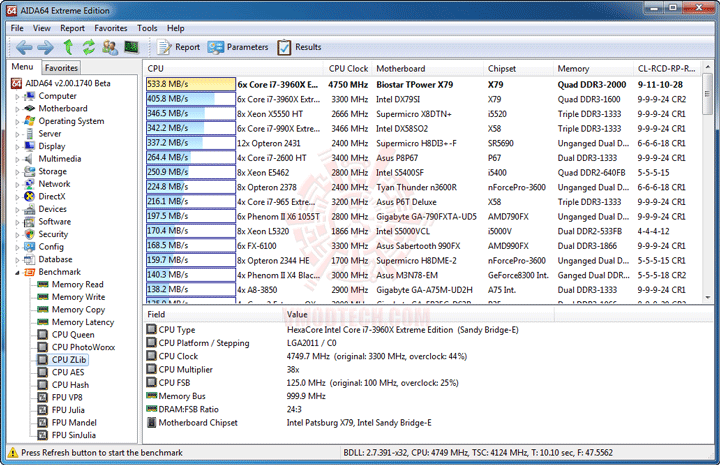
Task: Select the Storage tree item
Action: [x=45, y=171]
